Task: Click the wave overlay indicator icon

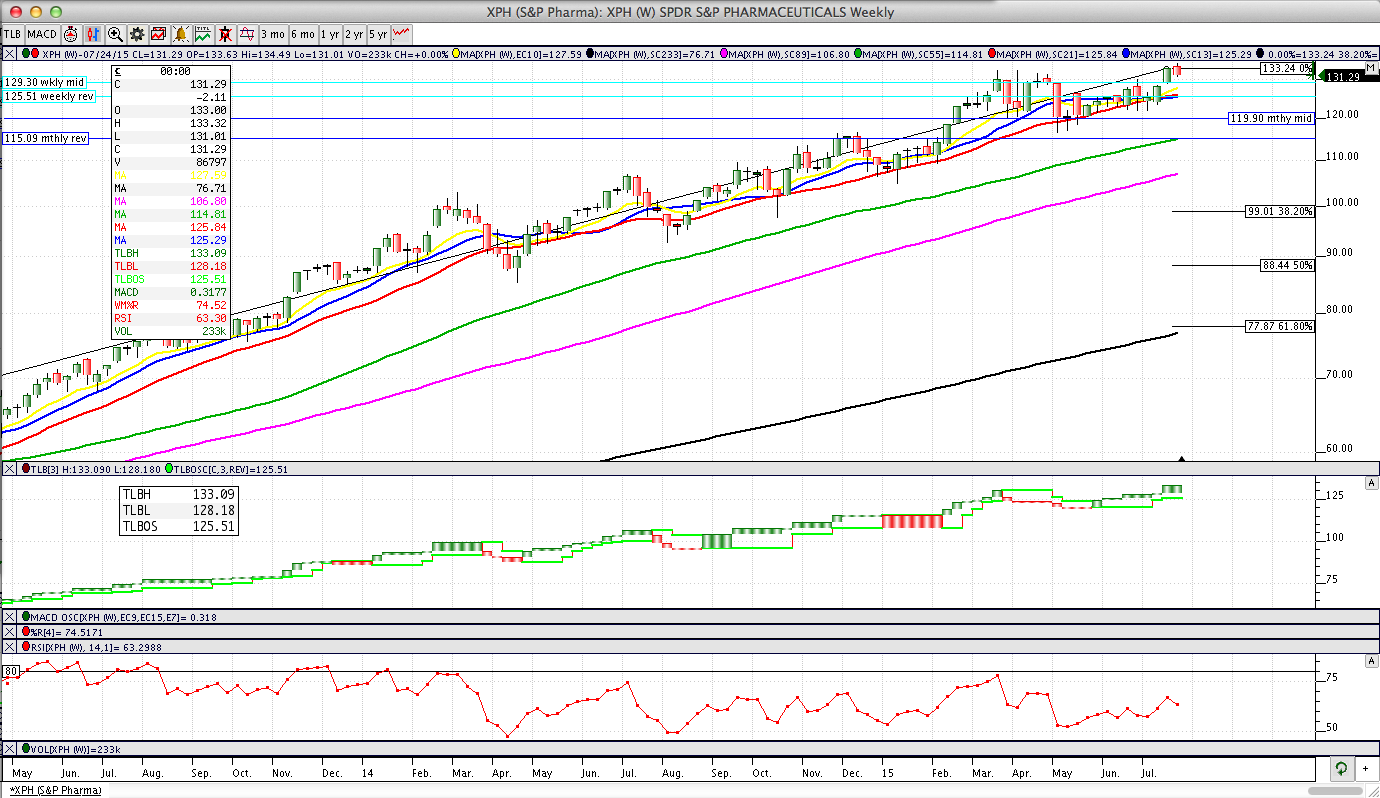Action: coord(247,33)
